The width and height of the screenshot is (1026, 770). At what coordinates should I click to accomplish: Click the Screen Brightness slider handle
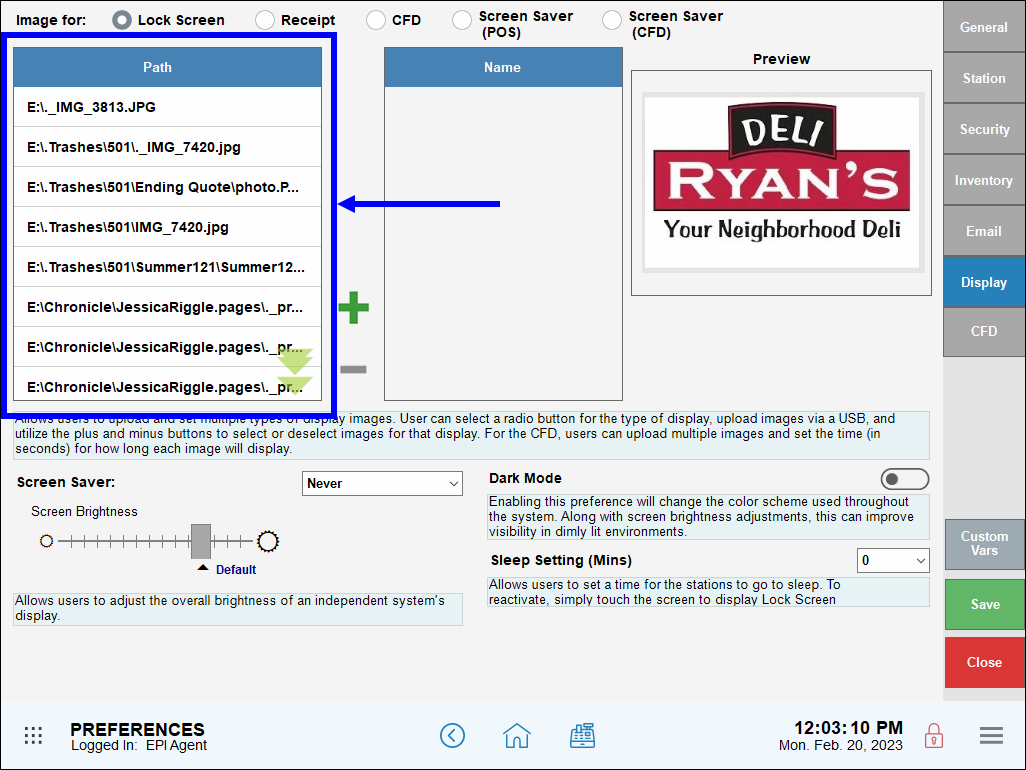[x=201, y=541]
